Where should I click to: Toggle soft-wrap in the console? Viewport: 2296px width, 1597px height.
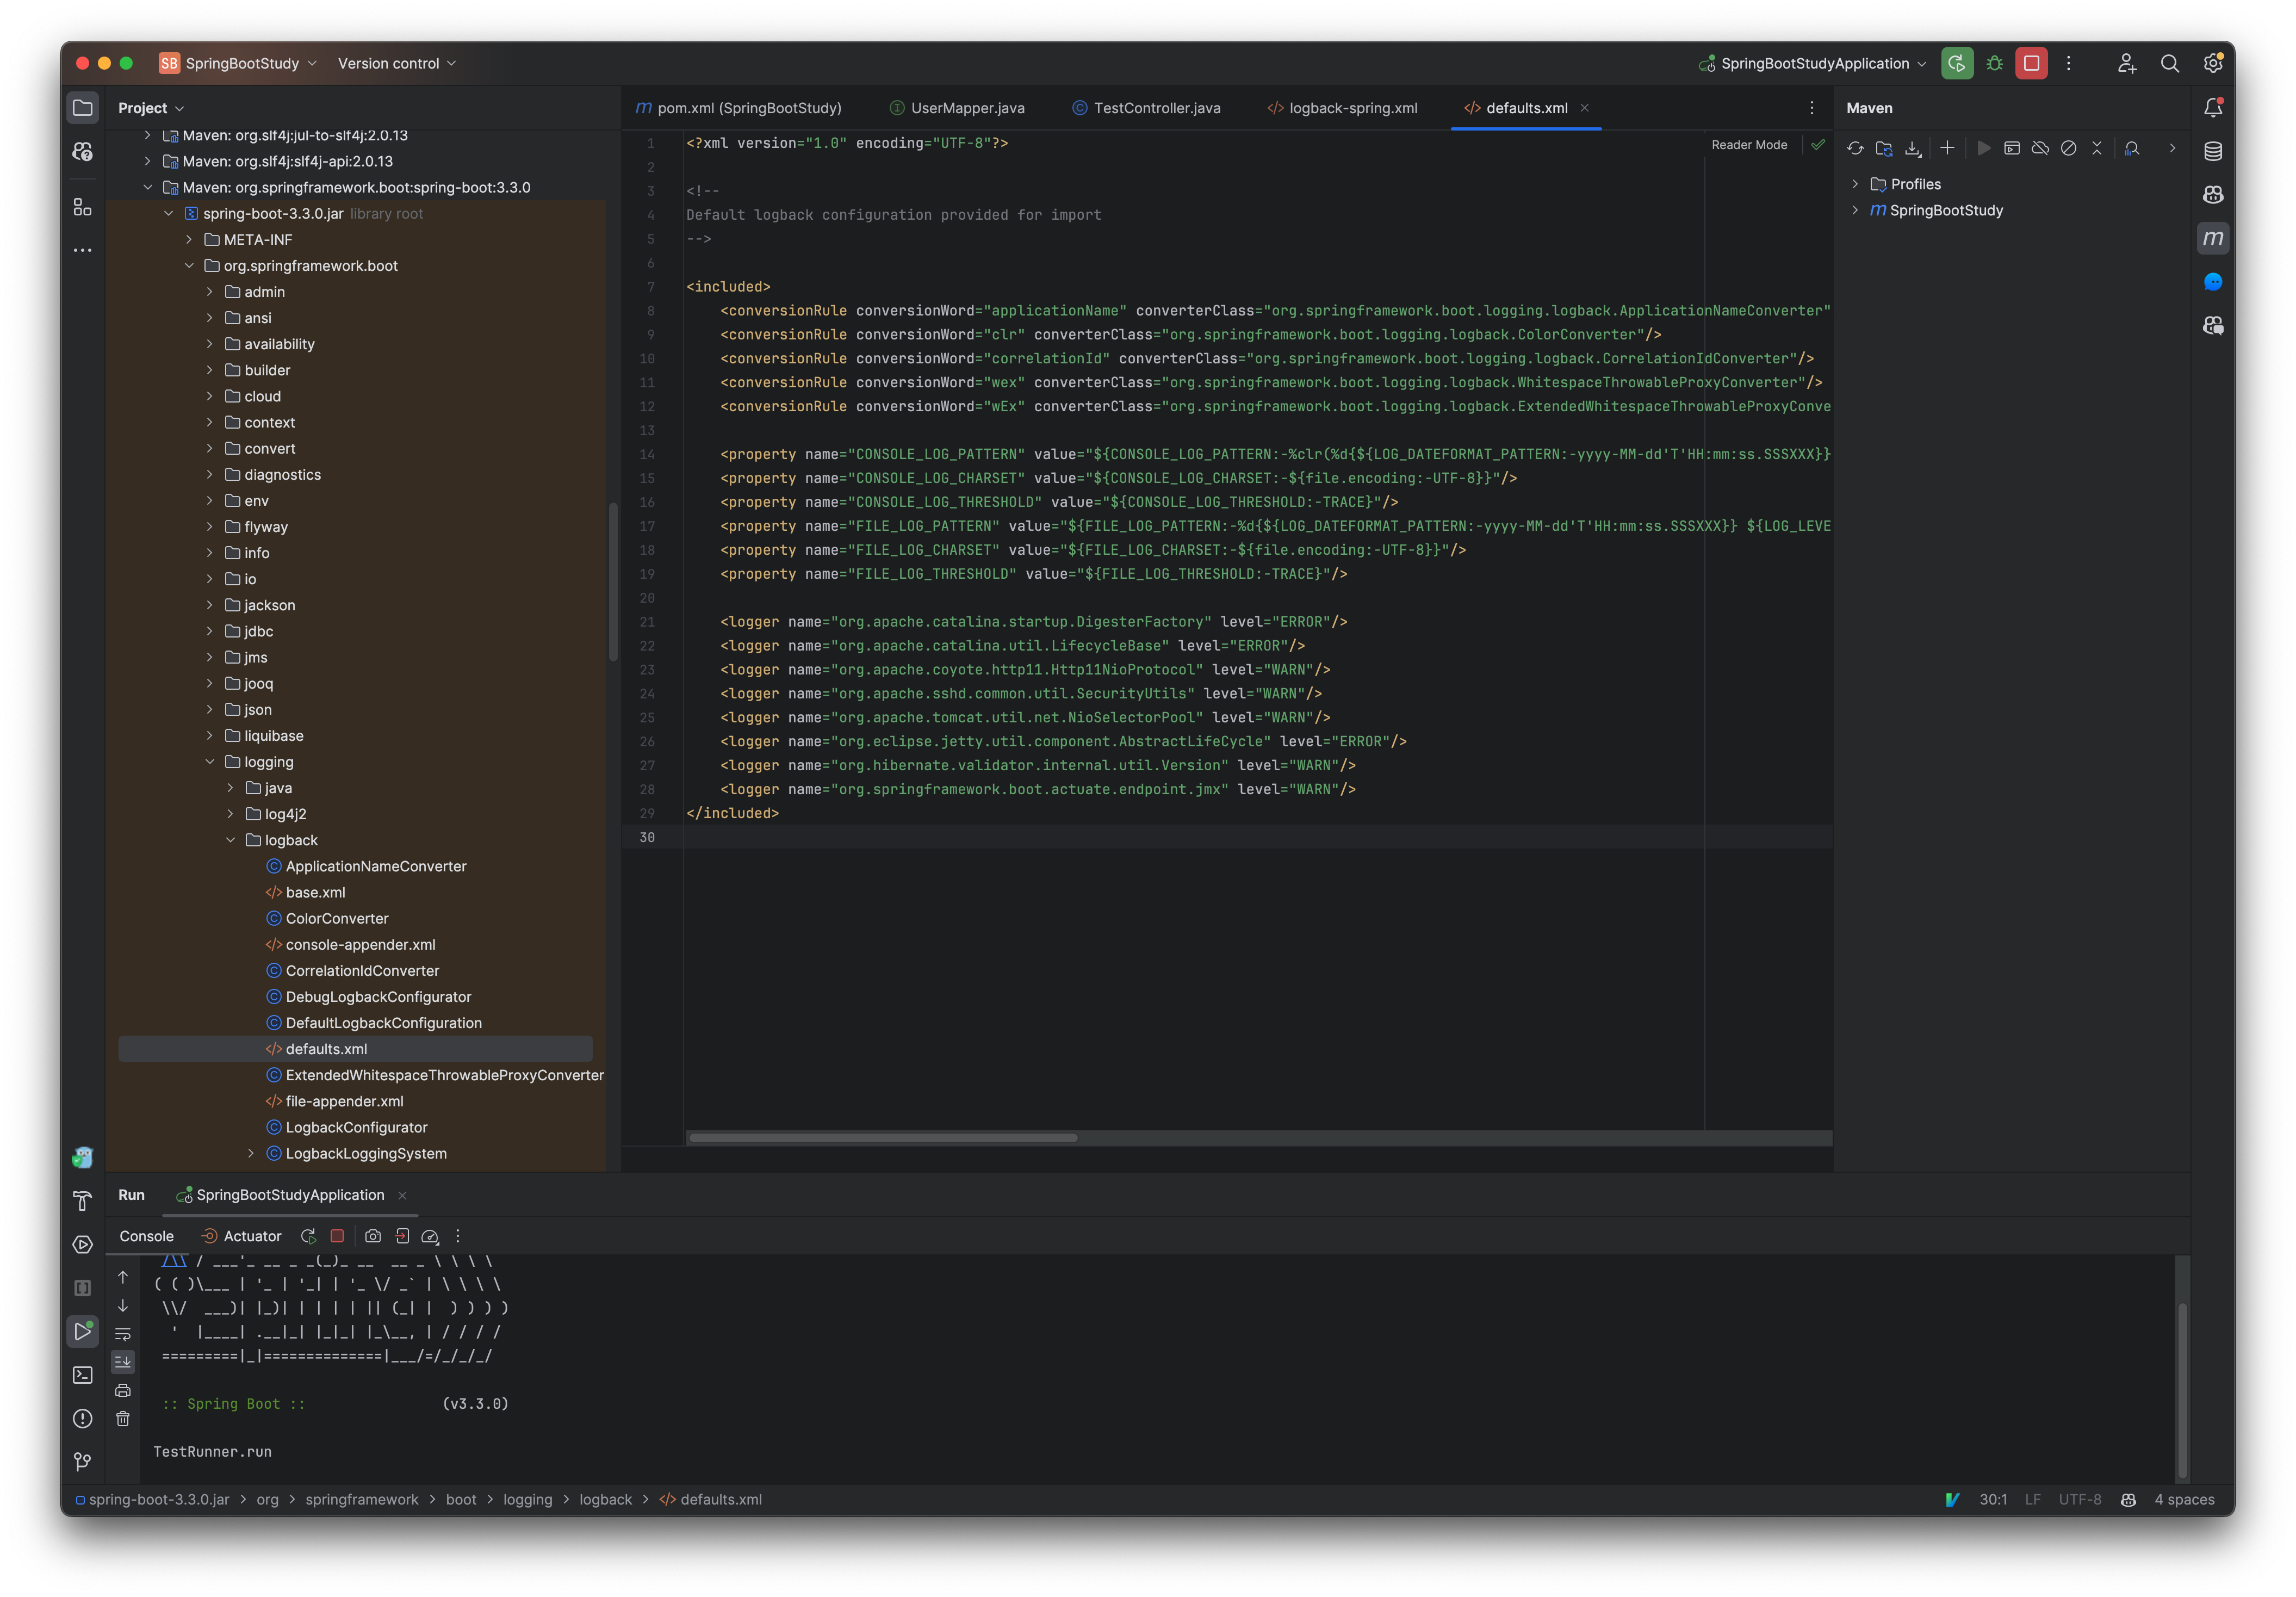[123, 1333]
